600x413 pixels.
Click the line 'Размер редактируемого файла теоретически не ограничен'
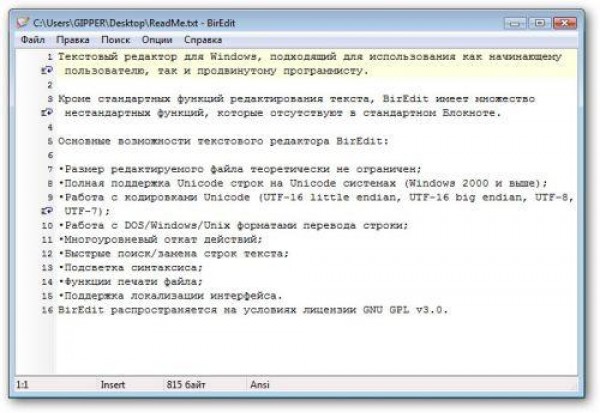click(240, 169)
